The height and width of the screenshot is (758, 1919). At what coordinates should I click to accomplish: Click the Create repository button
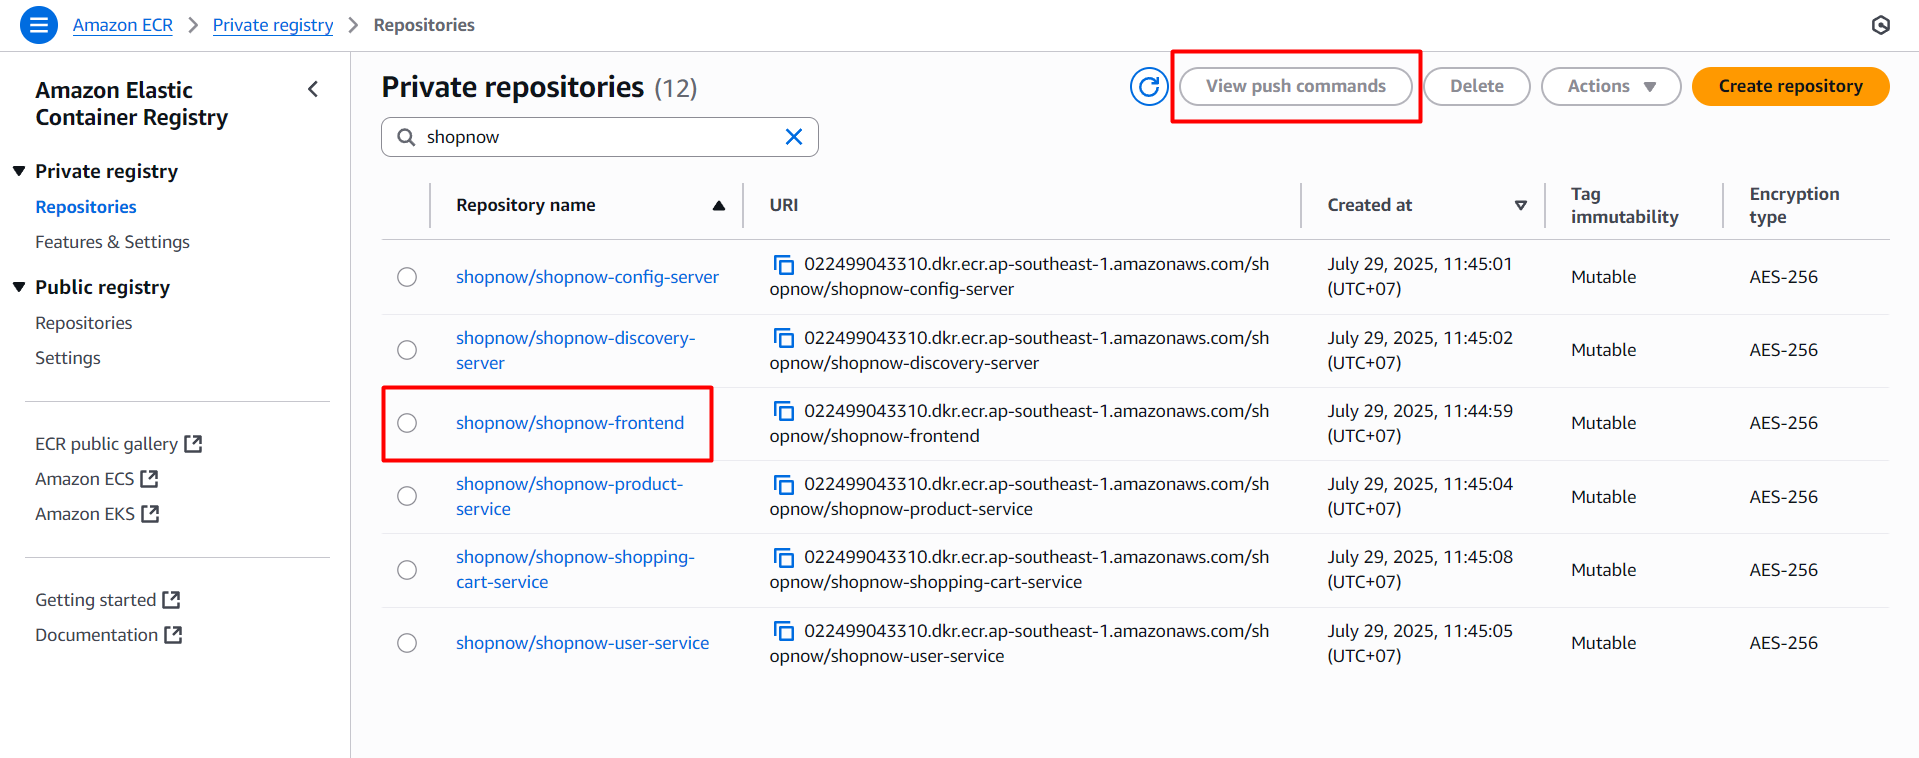point(1789,87)
